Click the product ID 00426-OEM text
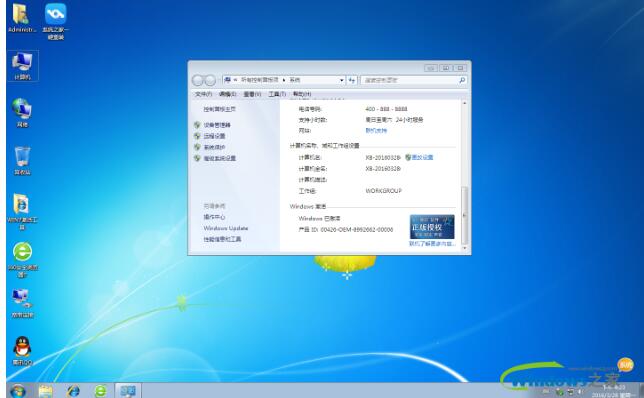 [346, 229]
